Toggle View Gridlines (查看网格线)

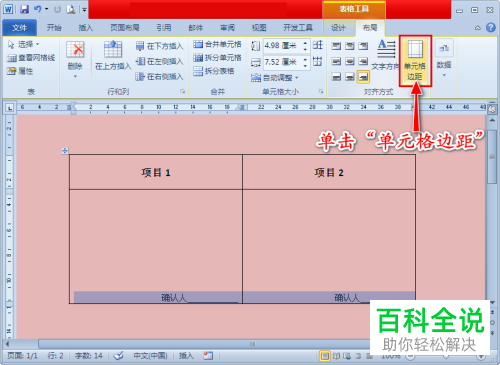click(x=31, y=58)
